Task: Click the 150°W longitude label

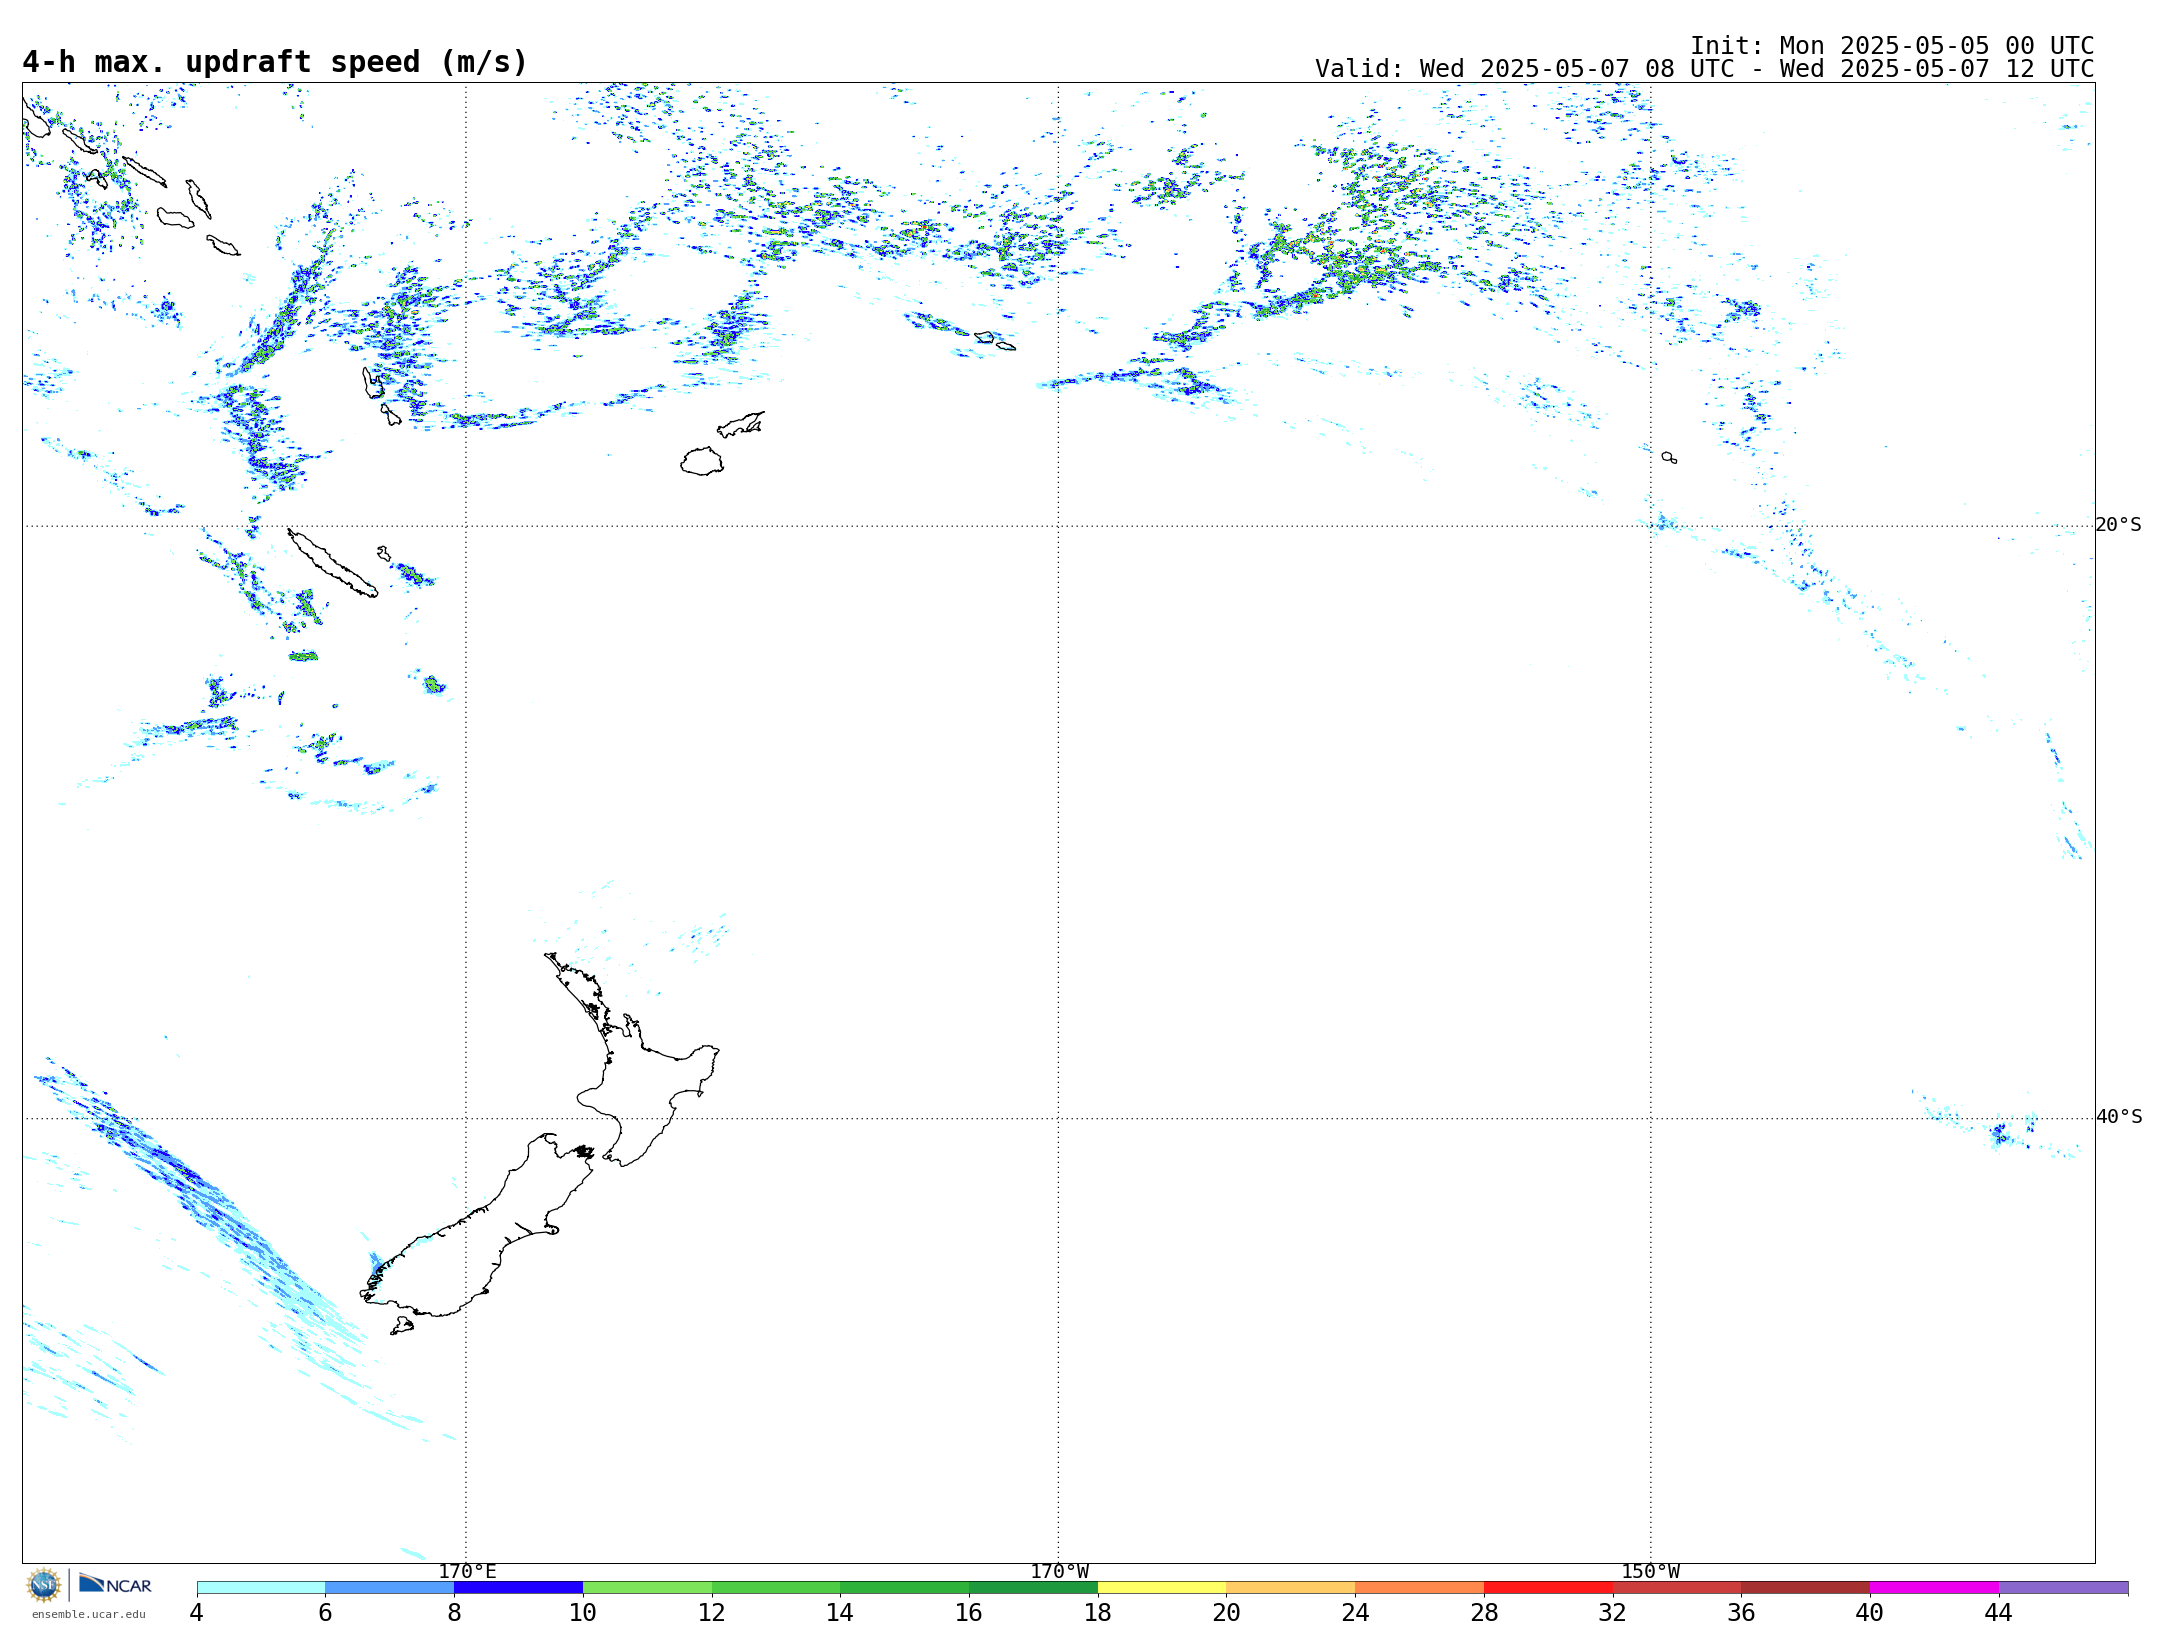Action: (x=1650, y=1572)
